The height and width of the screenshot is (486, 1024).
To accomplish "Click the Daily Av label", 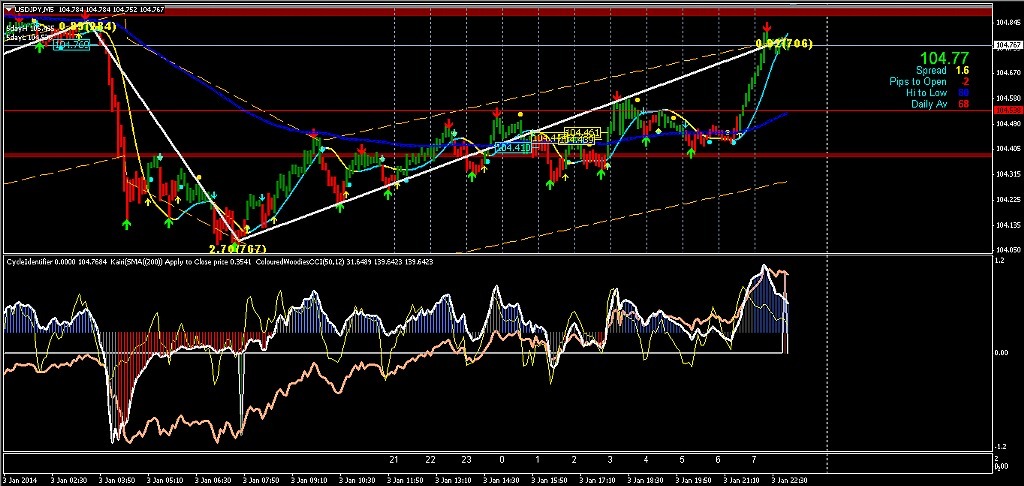I will click(x=929, y=105).
